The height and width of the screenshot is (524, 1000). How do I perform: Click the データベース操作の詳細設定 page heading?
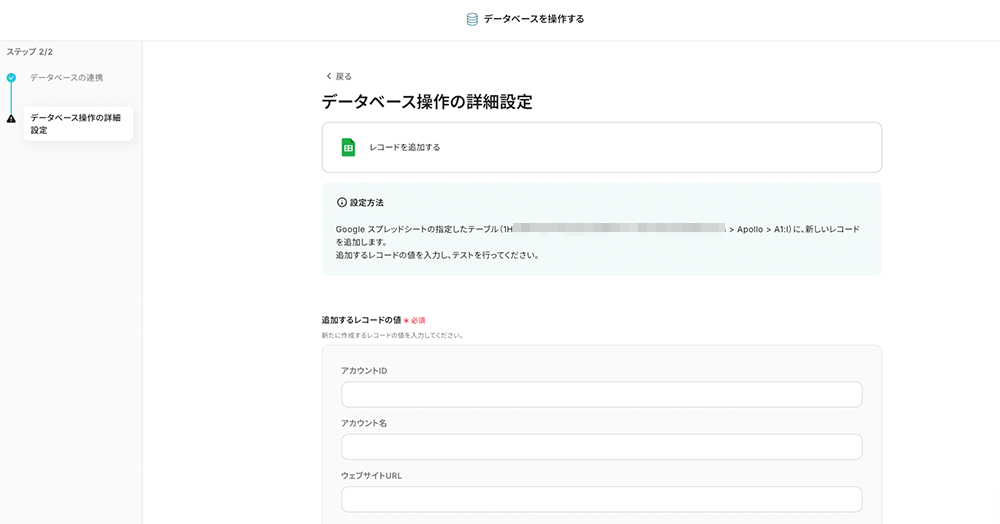[x=426, y=101]
